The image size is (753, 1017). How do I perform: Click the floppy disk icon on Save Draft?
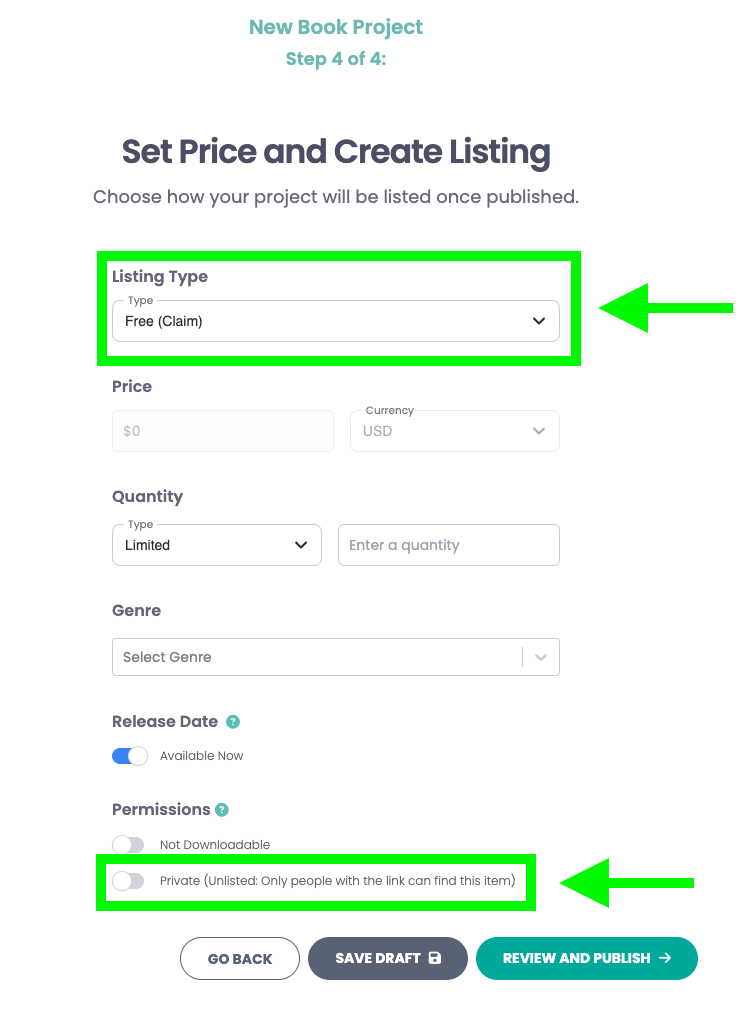435,958
